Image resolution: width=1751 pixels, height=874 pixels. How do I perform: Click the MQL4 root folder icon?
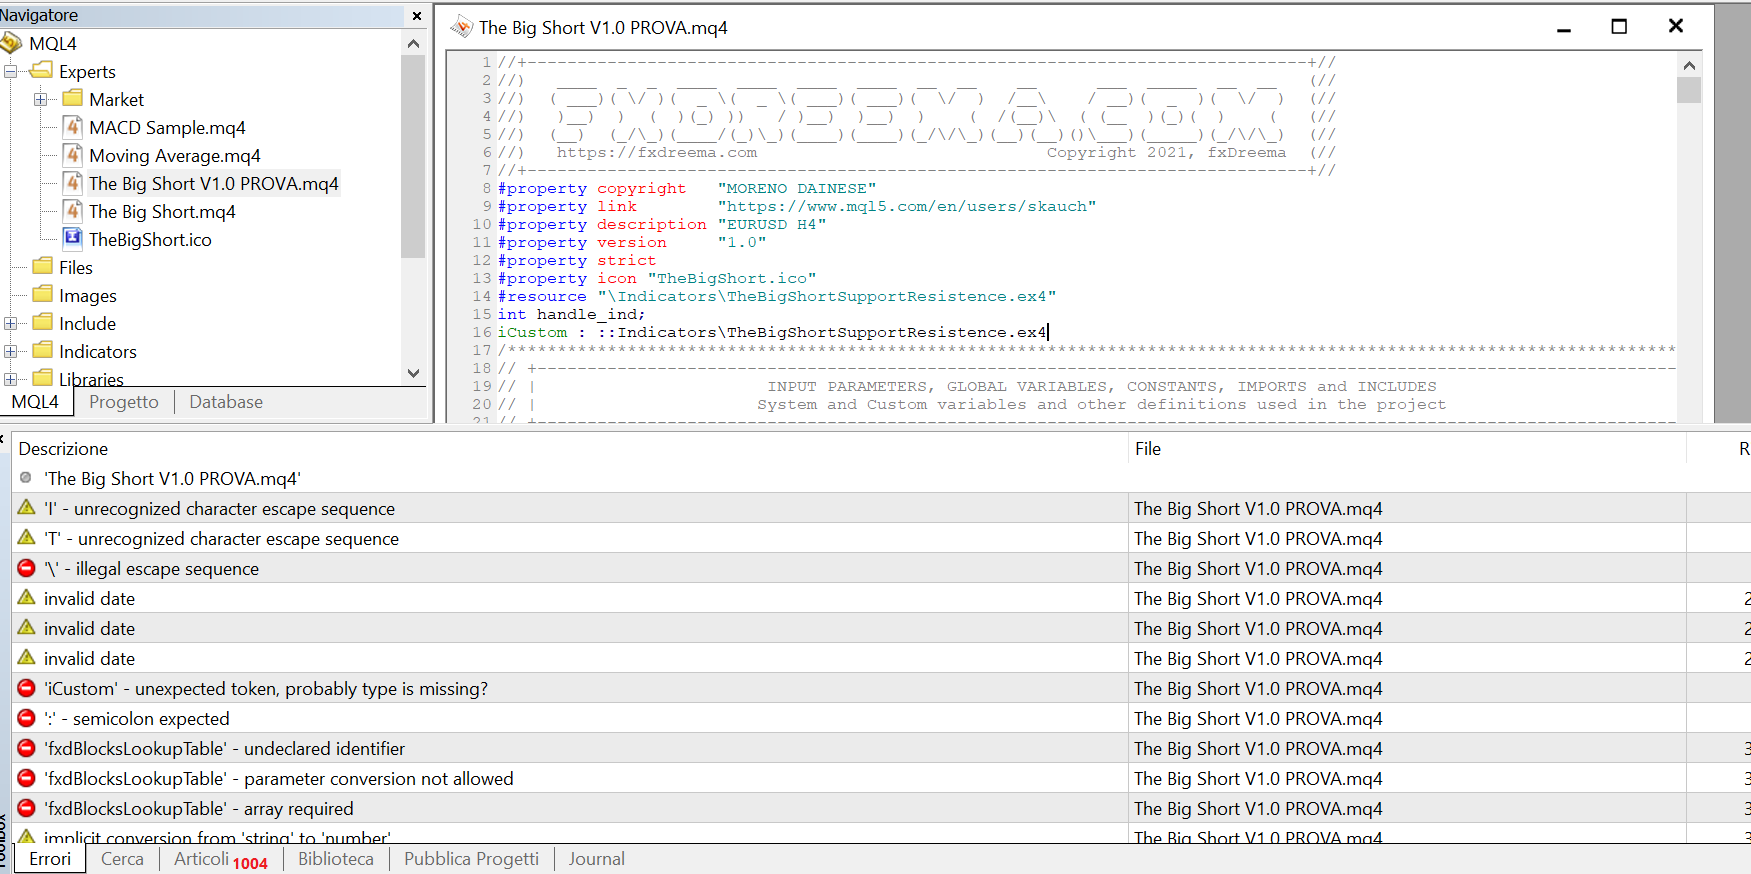click(11, 43)
